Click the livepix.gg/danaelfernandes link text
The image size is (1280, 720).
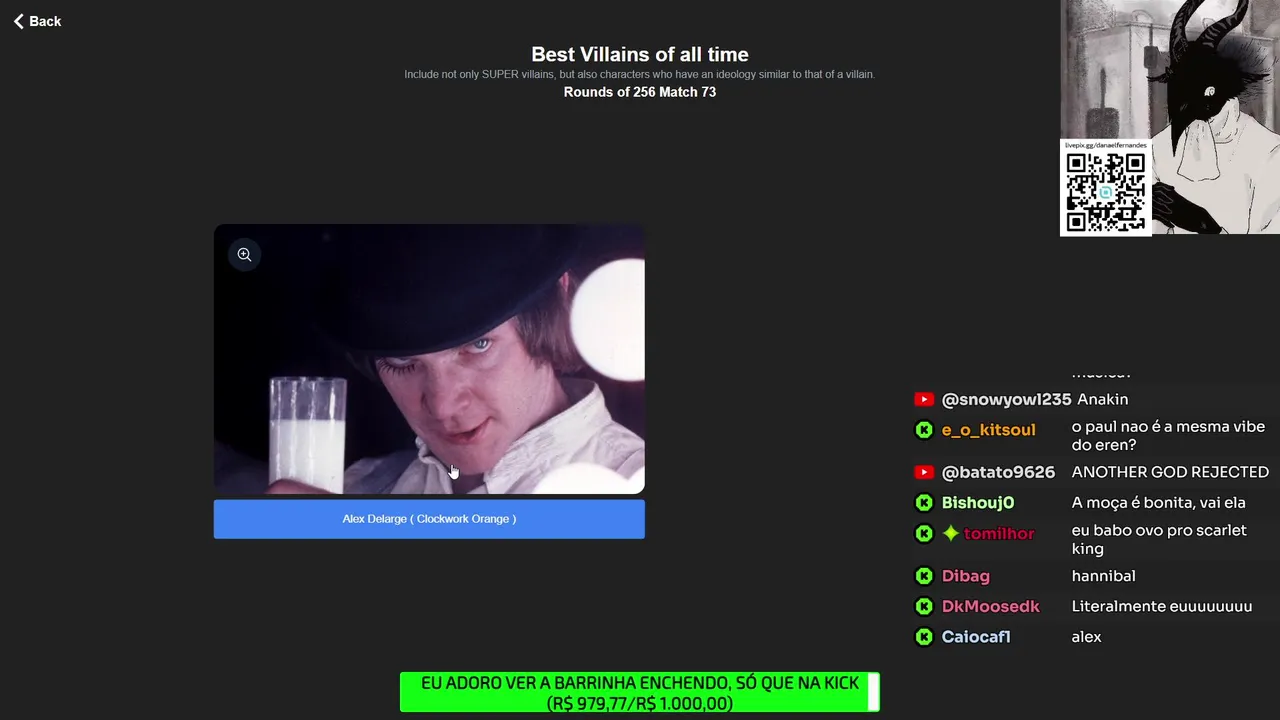[x=1105, y=145]
